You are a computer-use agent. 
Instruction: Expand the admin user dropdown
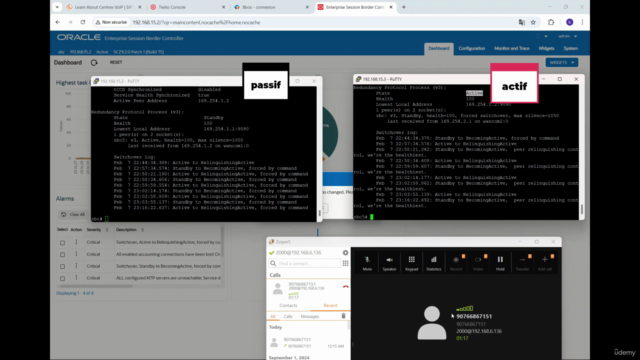pos(567,36)
